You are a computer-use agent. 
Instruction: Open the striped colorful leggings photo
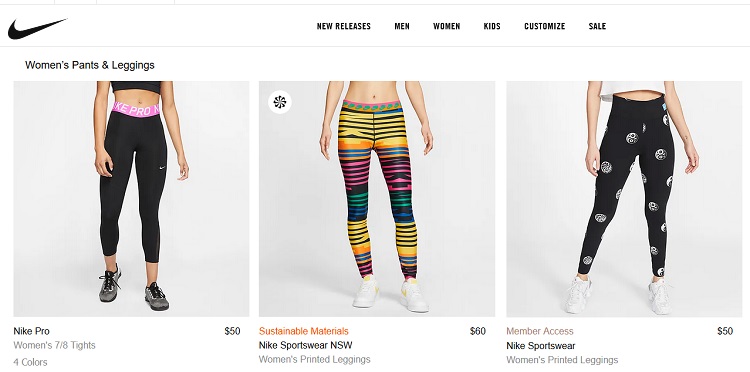coord(377,199)
